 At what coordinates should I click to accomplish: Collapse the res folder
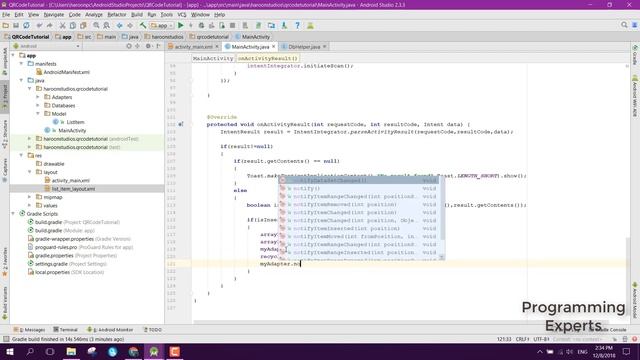tap(21, 155)
